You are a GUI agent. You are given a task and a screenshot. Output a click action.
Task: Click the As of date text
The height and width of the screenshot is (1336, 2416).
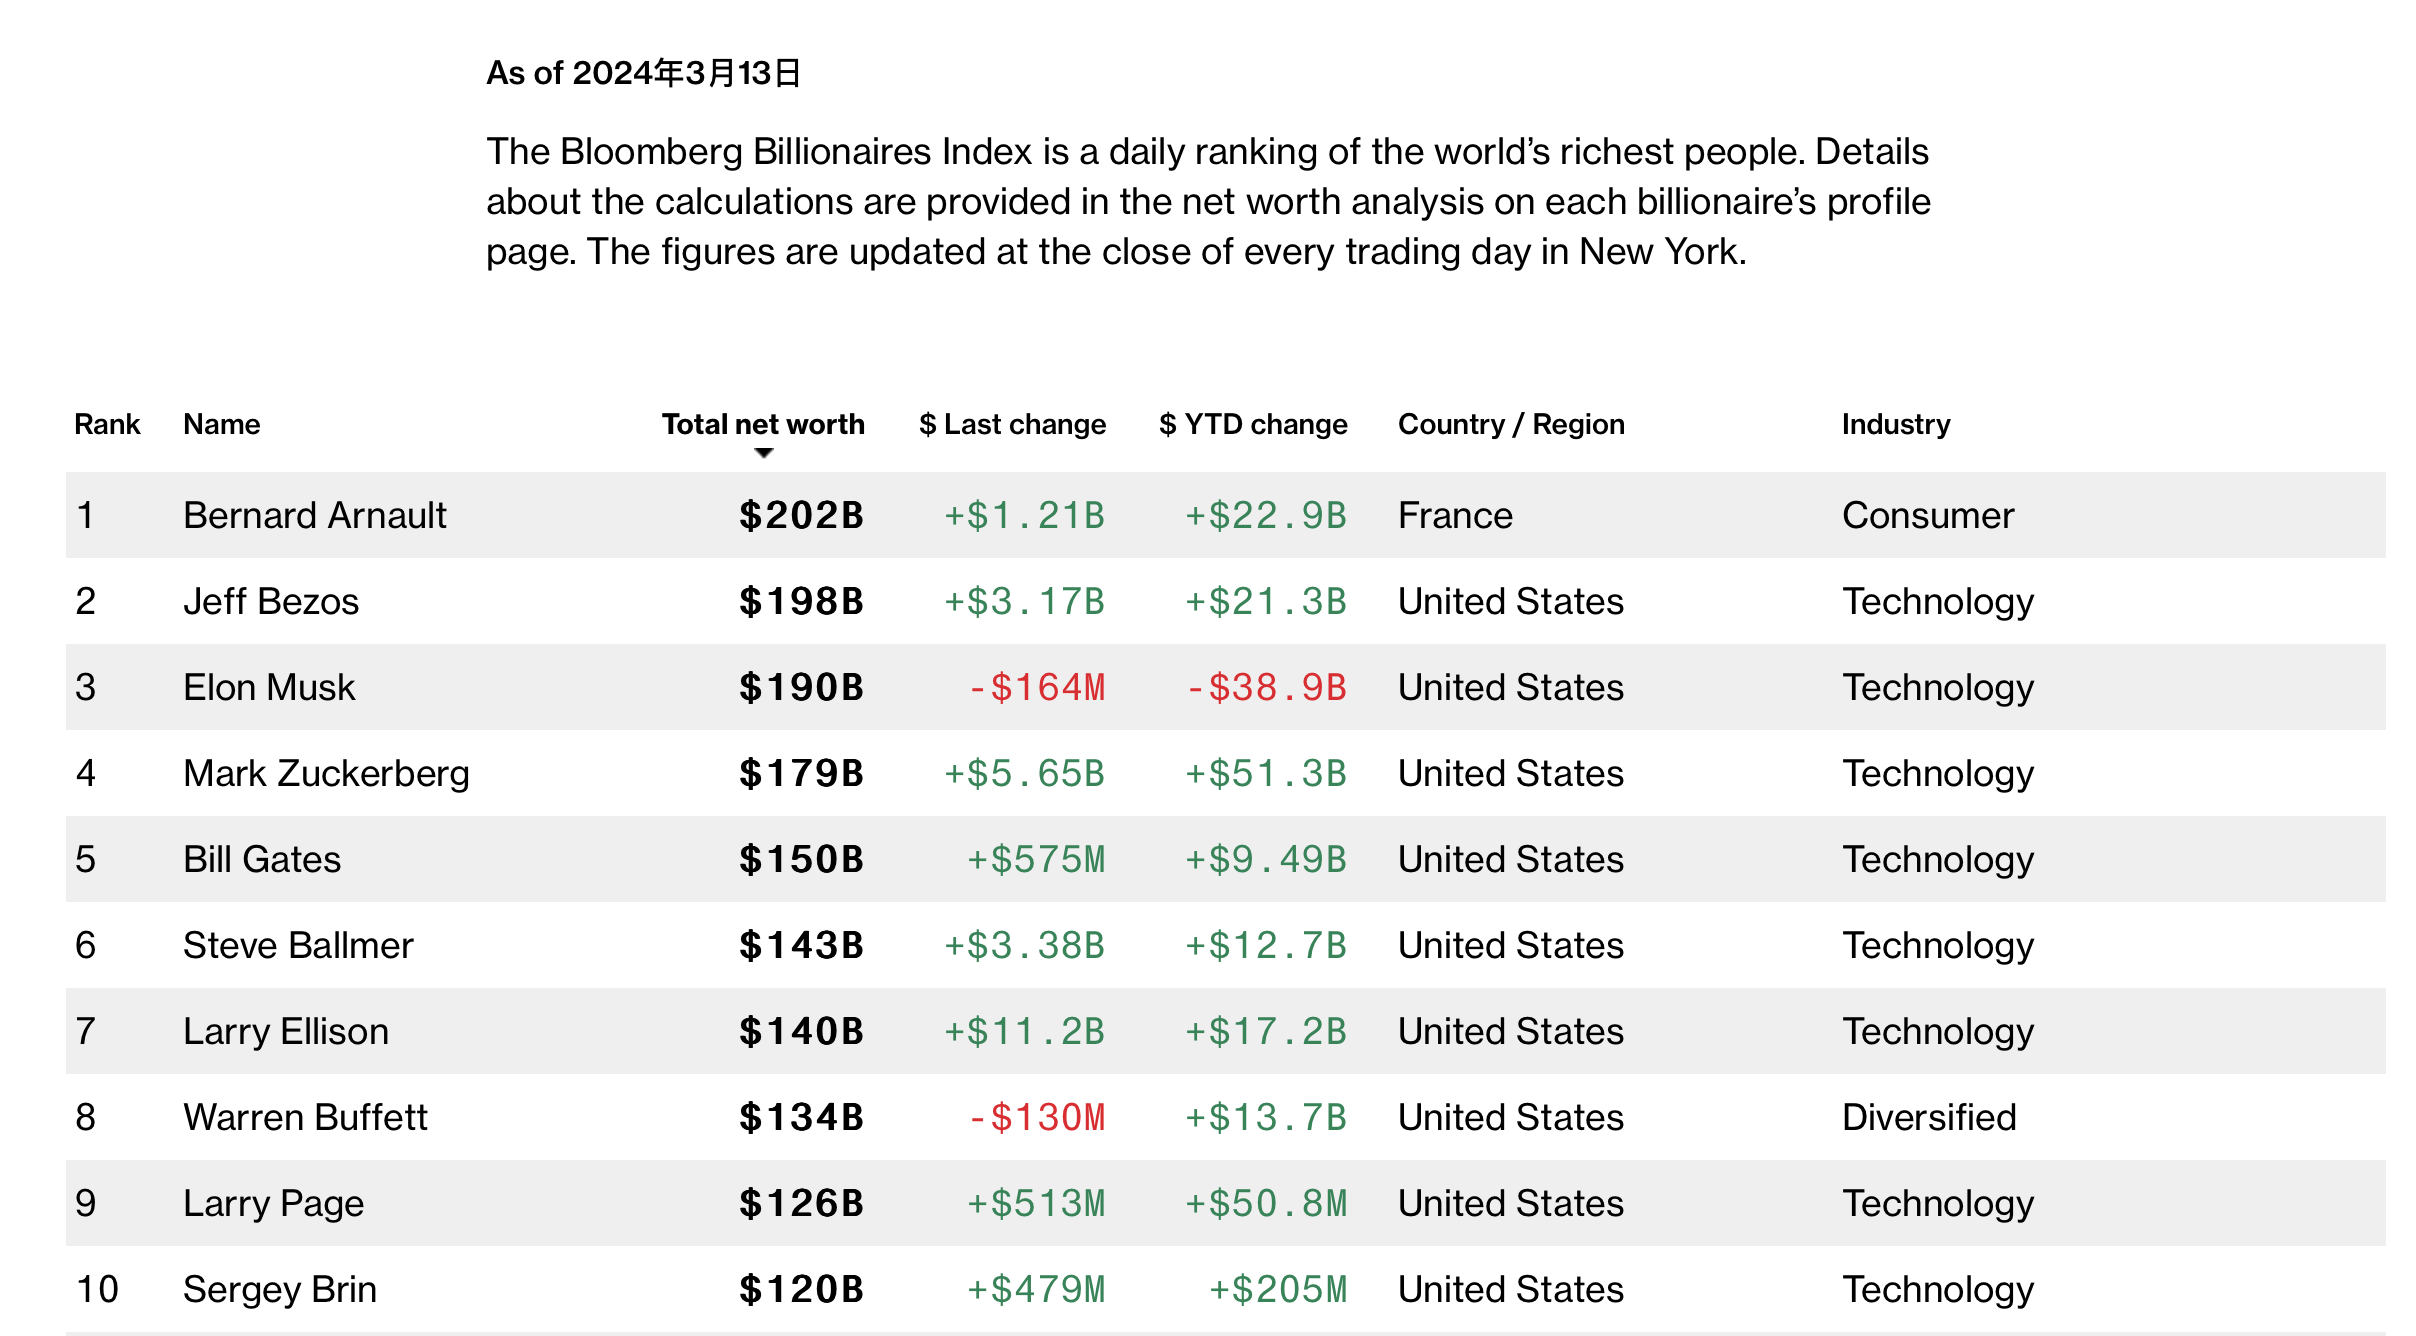tap(643, 73)
